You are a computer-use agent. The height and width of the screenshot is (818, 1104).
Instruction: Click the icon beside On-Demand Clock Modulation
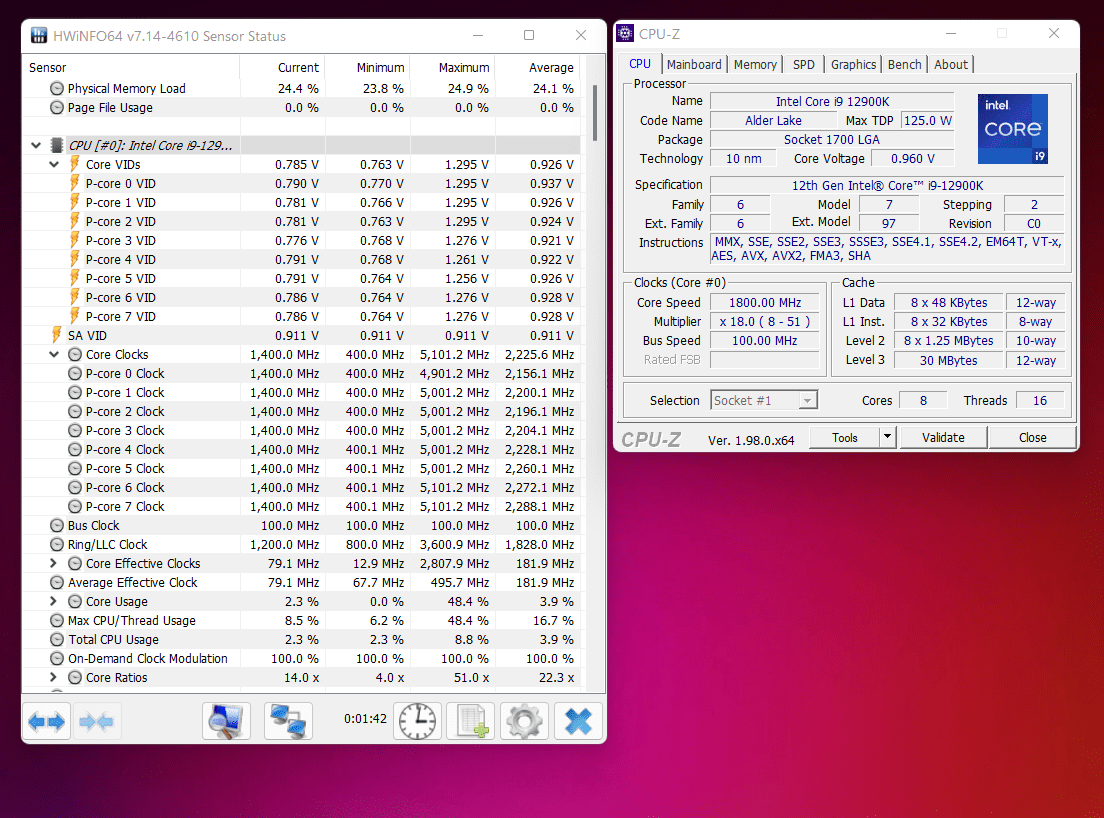coord(57,658)
